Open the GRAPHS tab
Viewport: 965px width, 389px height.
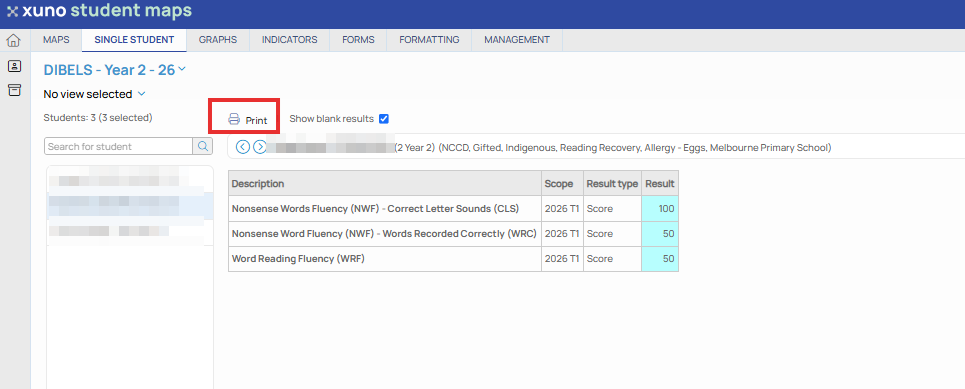218,40
